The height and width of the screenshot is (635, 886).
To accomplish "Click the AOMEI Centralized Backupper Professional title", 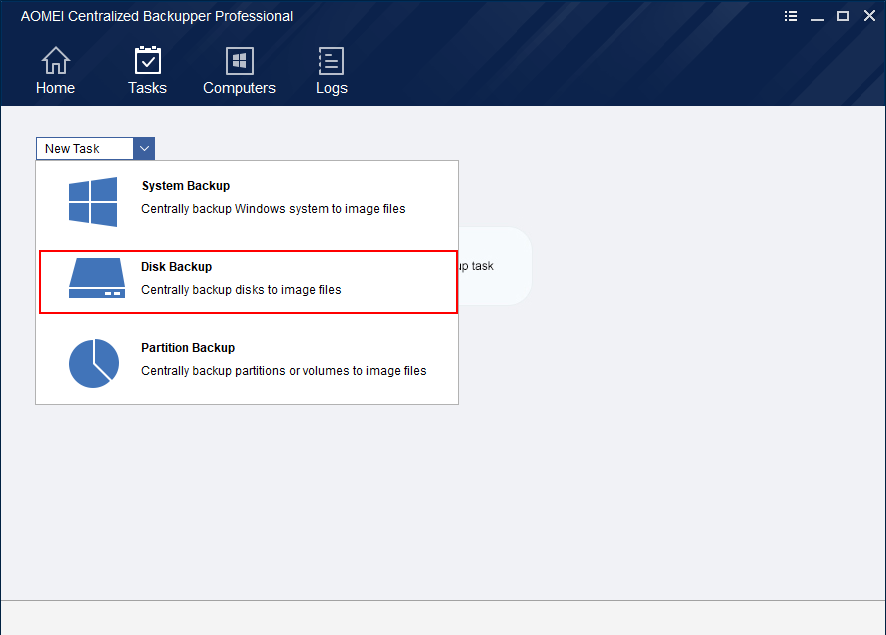I will tap(157, 16).
